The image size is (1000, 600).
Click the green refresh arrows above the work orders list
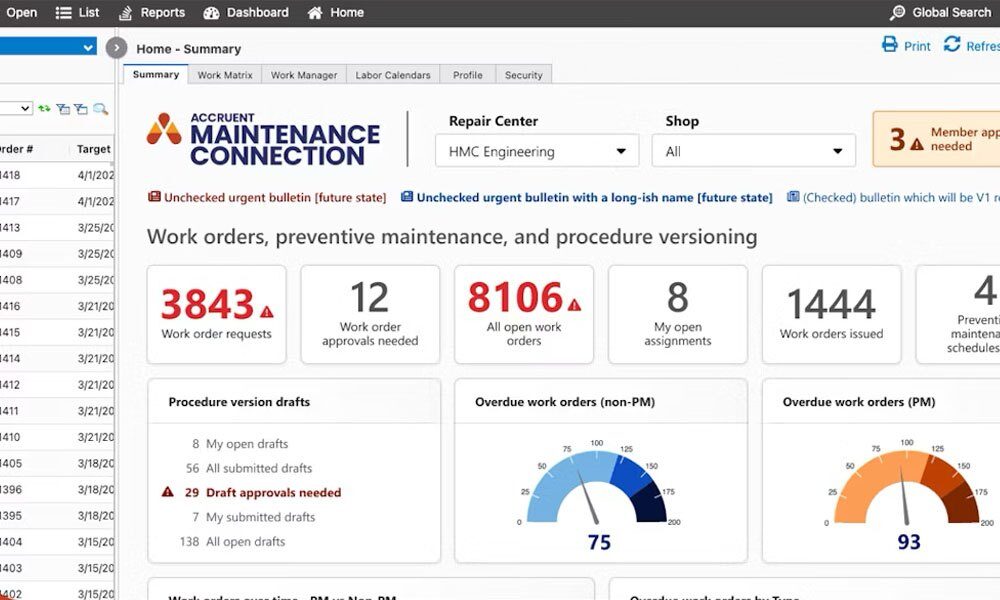pyautogui.click(x=44, y=108)
